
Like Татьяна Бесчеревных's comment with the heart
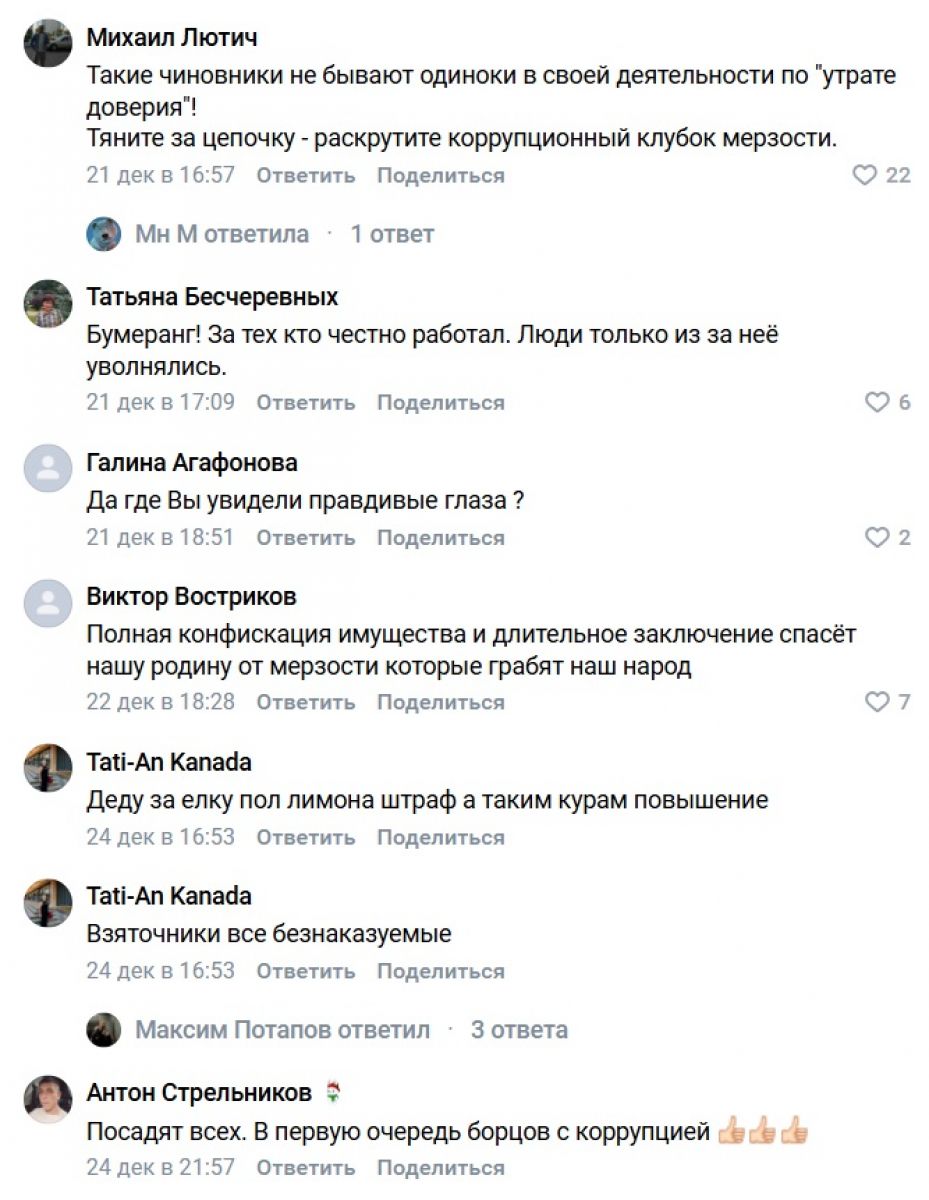(876, 403)
